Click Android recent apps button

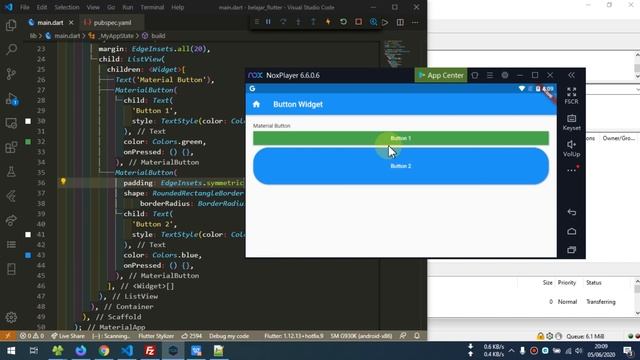pos(571,250)
